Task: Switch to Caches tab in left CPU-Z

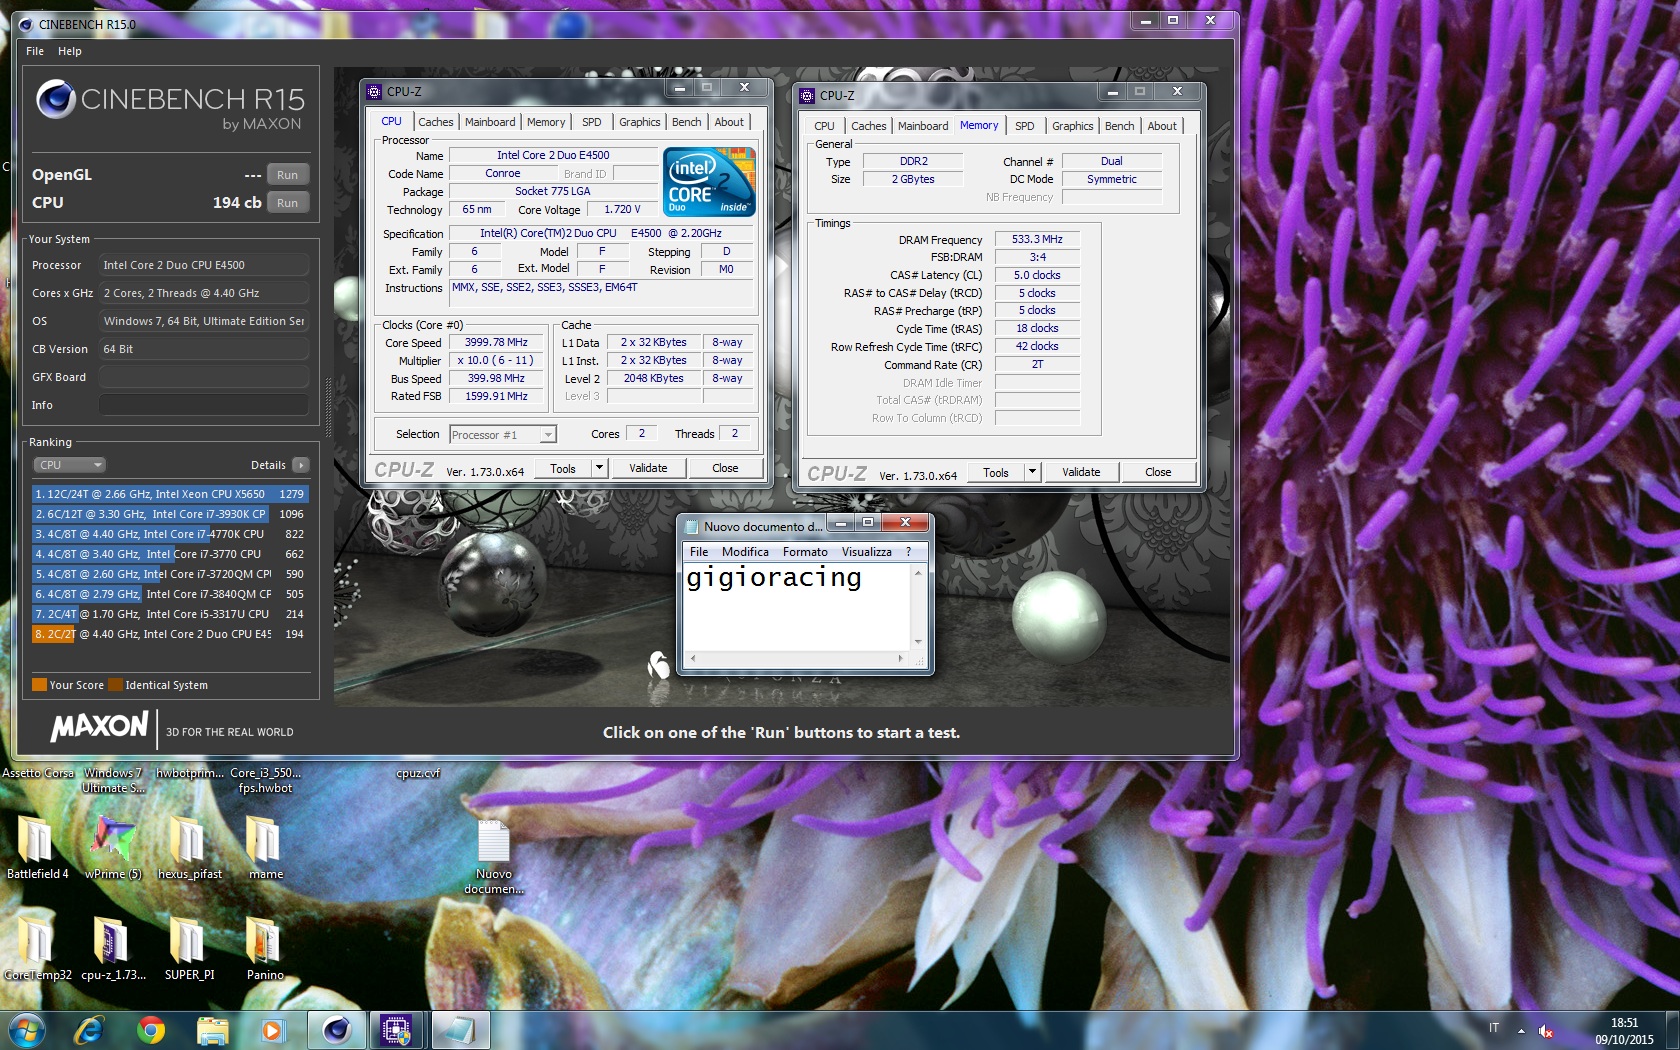Action: click(436, 122)
